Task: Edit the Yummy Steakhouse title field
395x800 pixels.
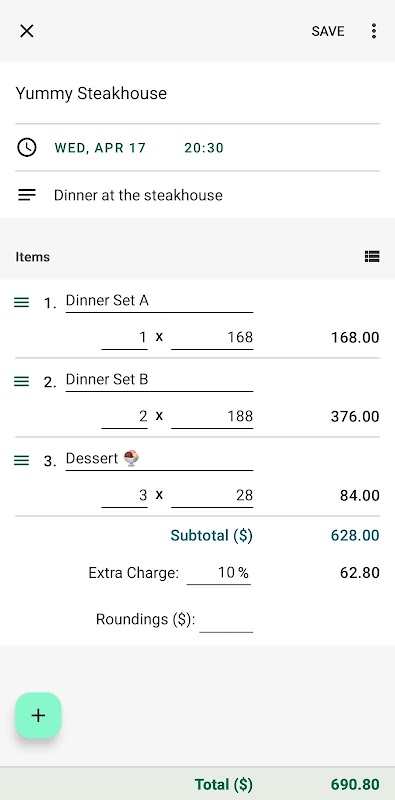Action: tap(198, 94)
